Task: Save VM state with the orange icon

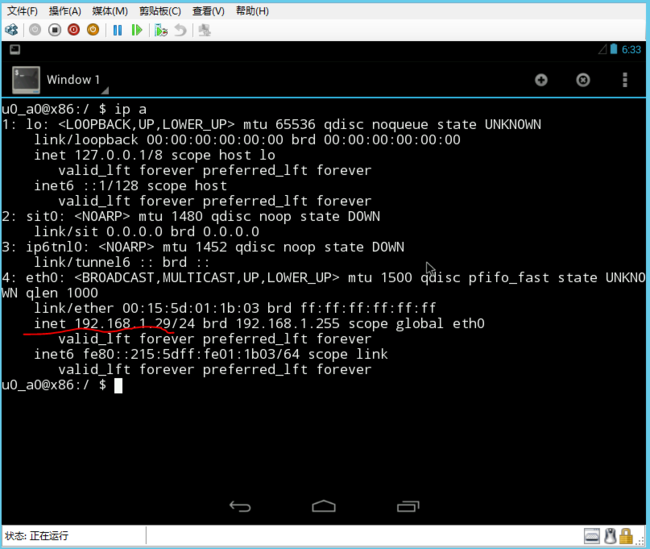Action: tap(93, 30)
